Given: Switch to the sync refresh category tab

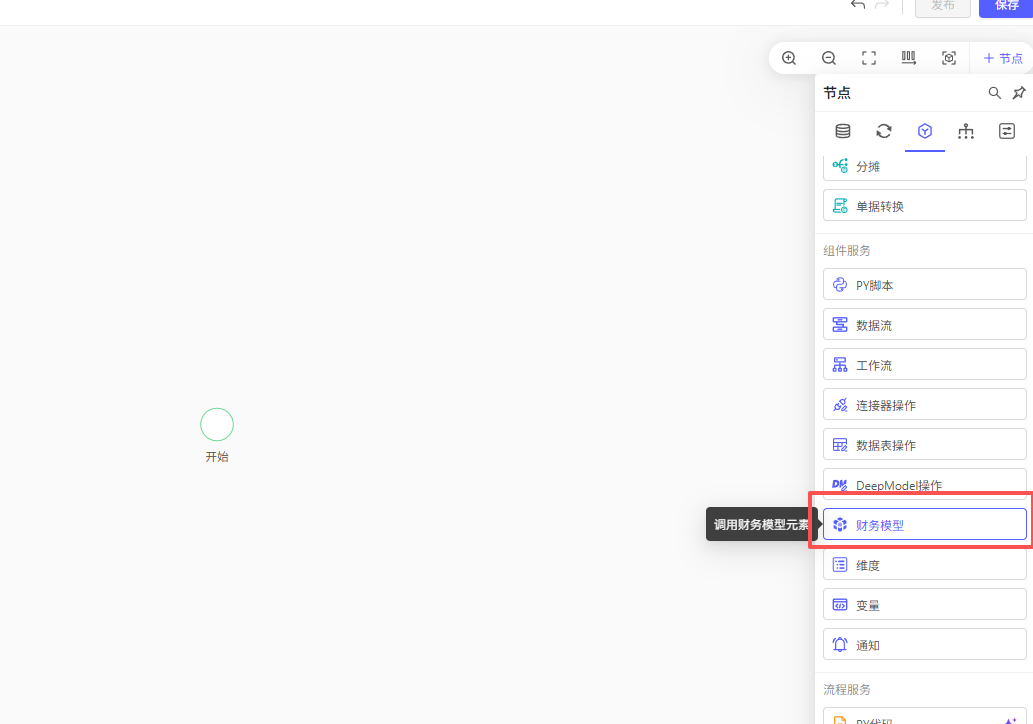Looking at the screenshot, I should click(884, 131).
